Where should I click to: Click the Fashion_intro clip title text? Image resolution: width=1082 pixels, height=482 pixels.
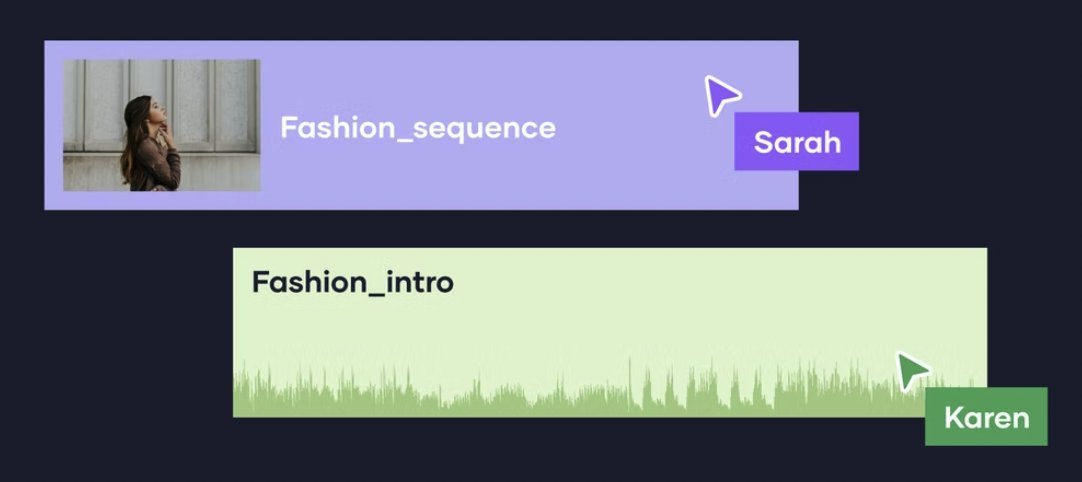pyautogui.click(x=352, y=282)
